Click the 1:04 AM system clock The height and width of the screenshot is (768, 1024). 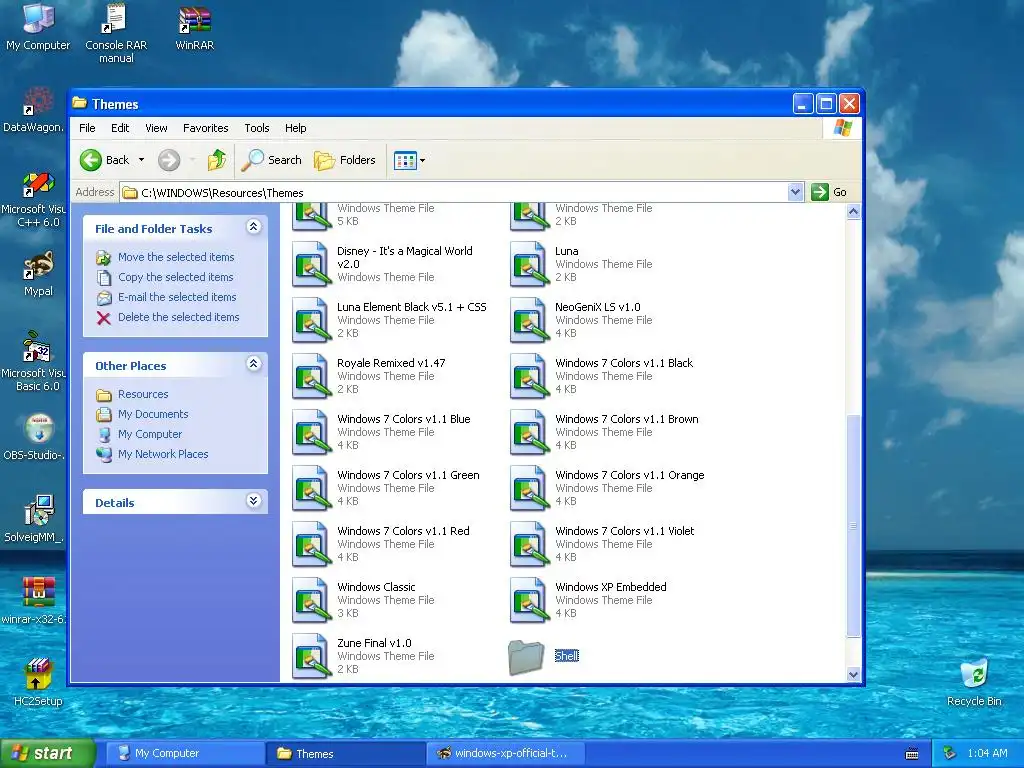pos(987,753)
